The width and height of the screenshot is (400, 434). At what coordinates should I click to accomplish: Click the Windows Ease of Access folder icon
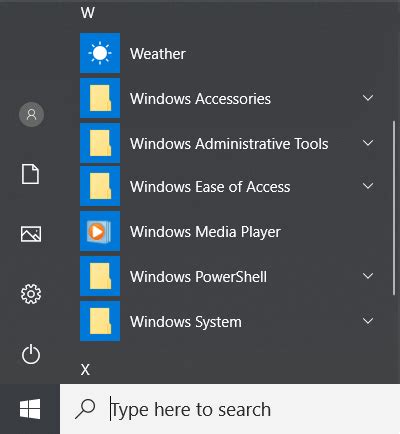tap(100, 186)
